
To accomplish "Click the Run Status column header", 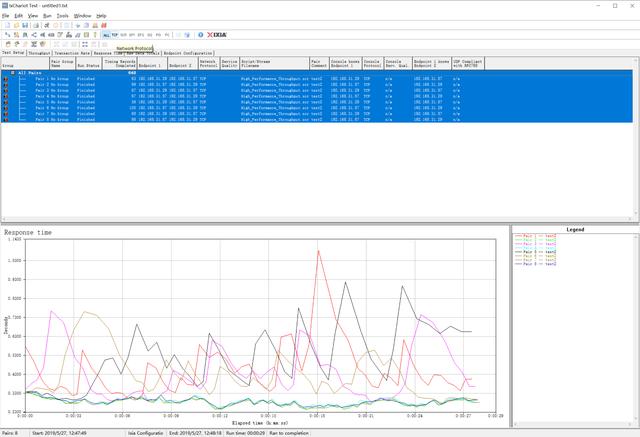I will point(87,63).
